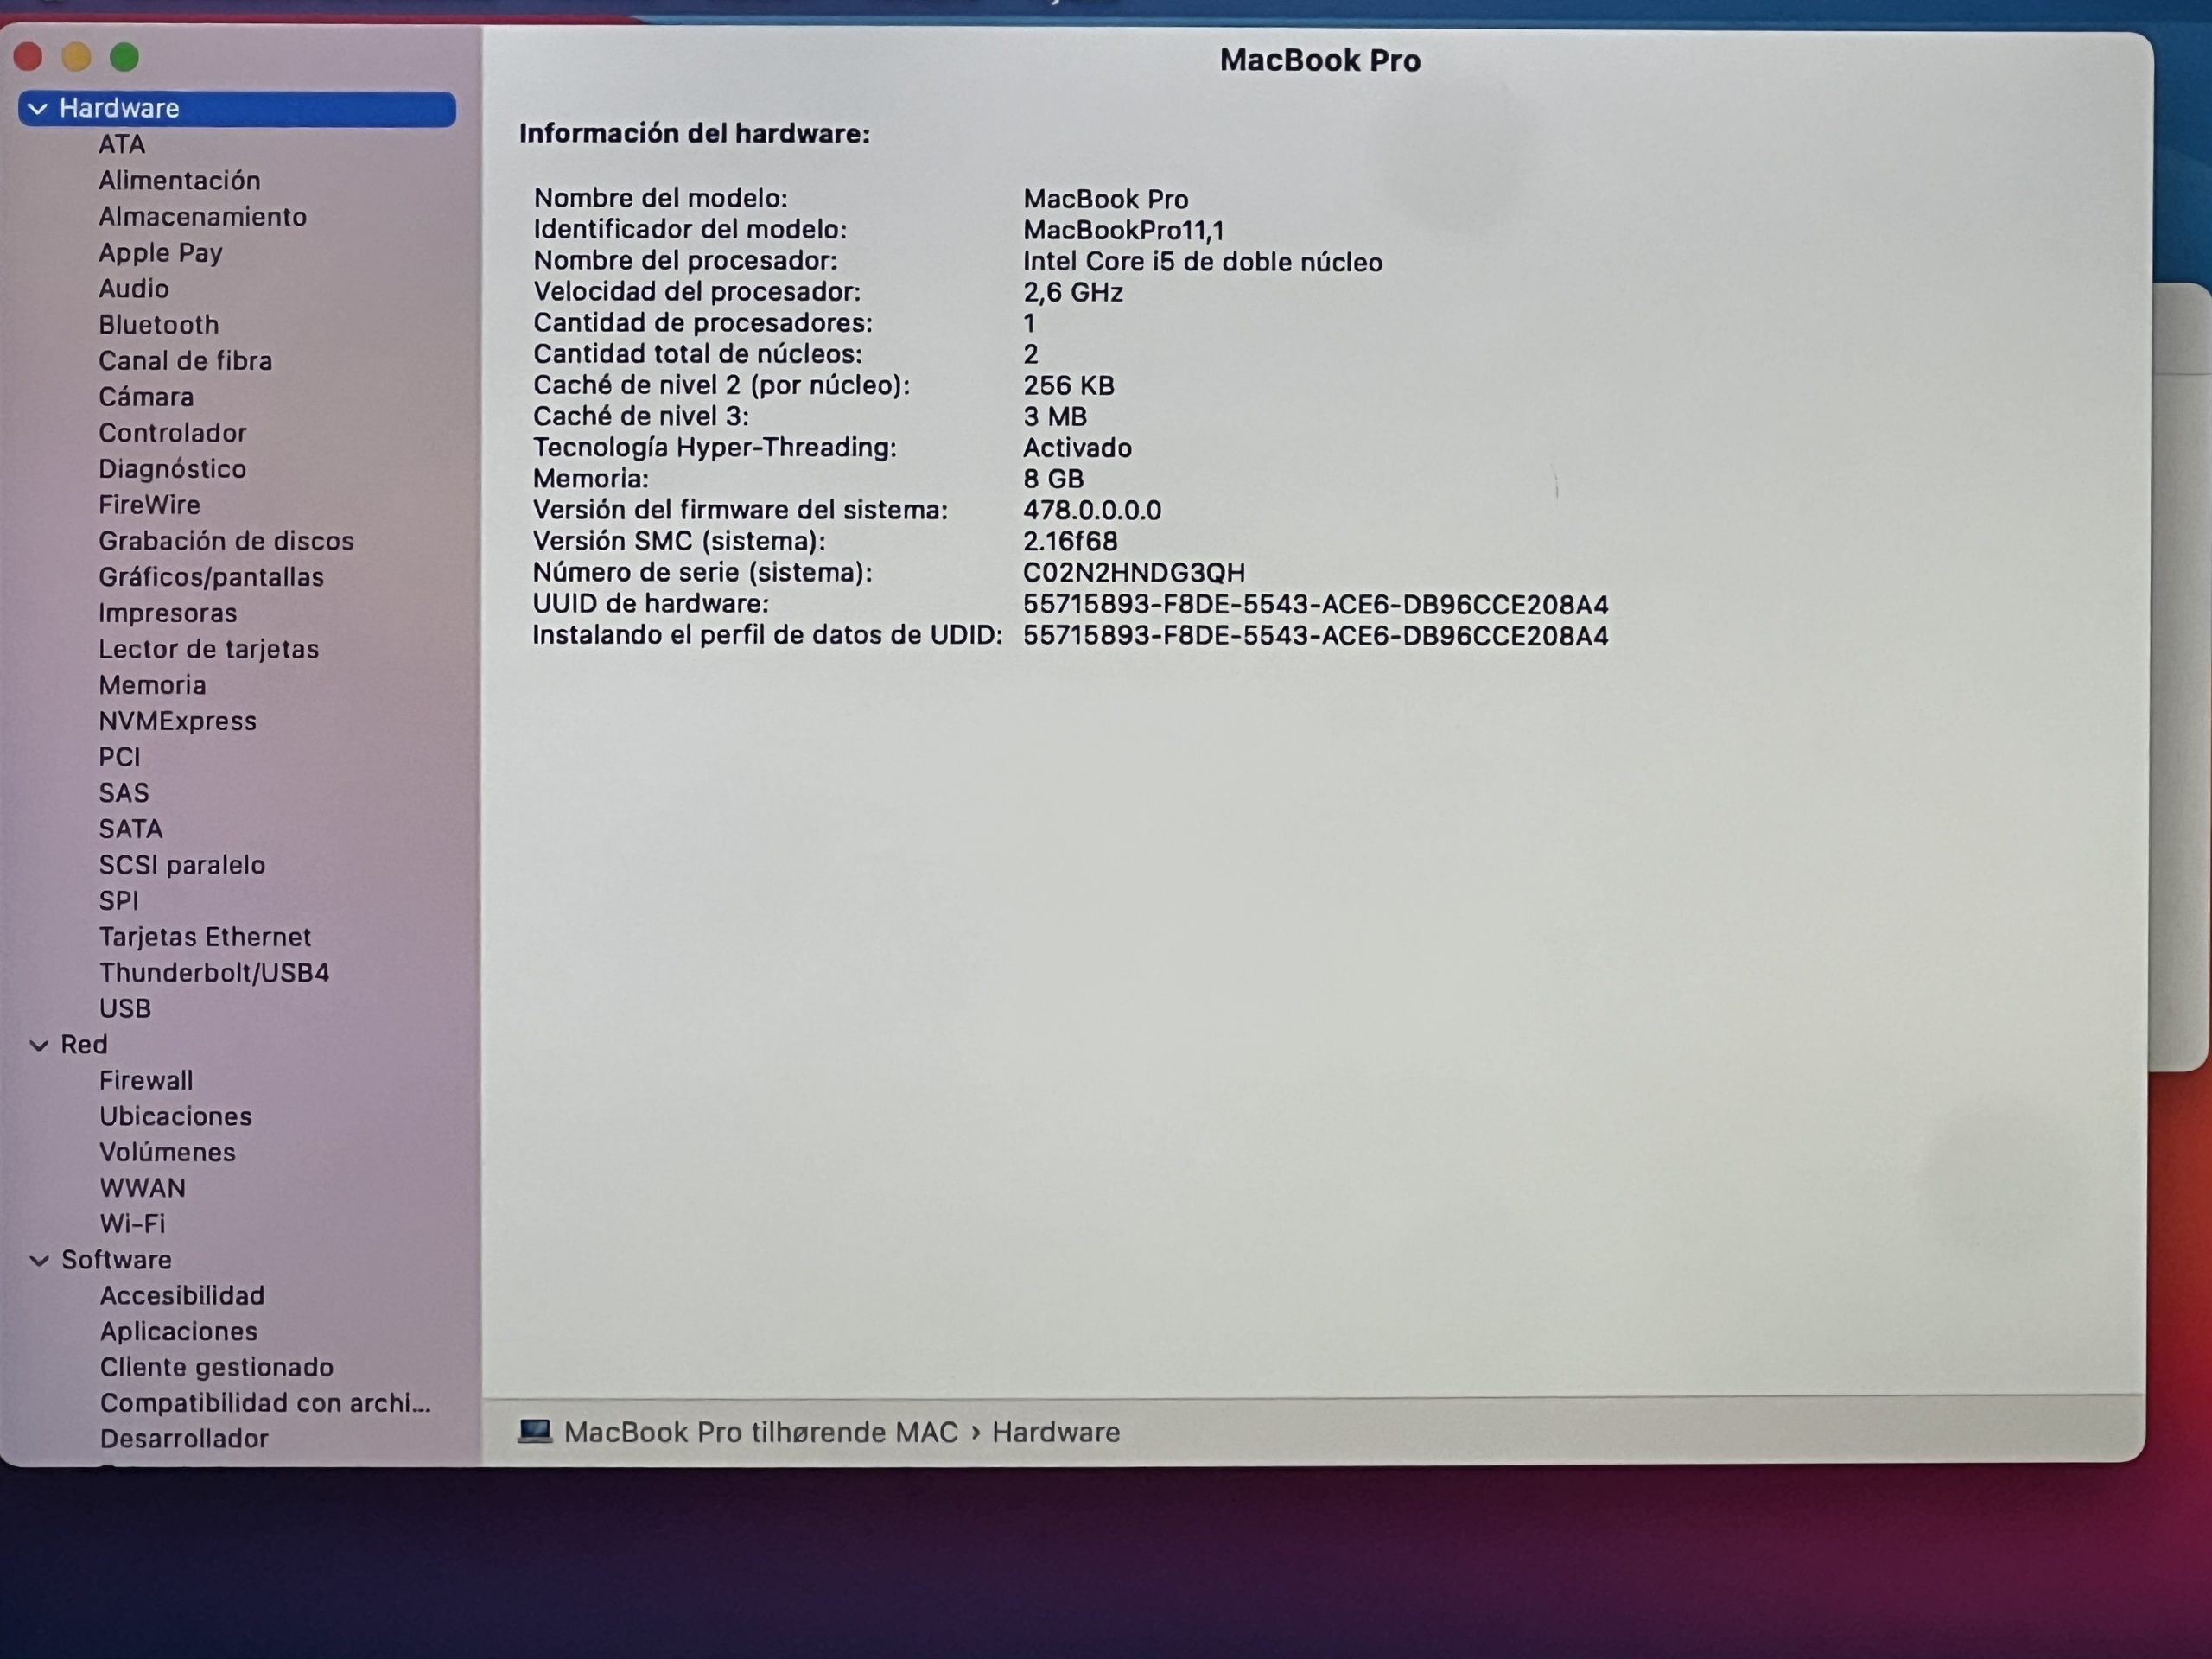Click MacBook Pro tilhørende MAC breadcrumb
The image size is (2212, 1659).
tap(760, 1432)
